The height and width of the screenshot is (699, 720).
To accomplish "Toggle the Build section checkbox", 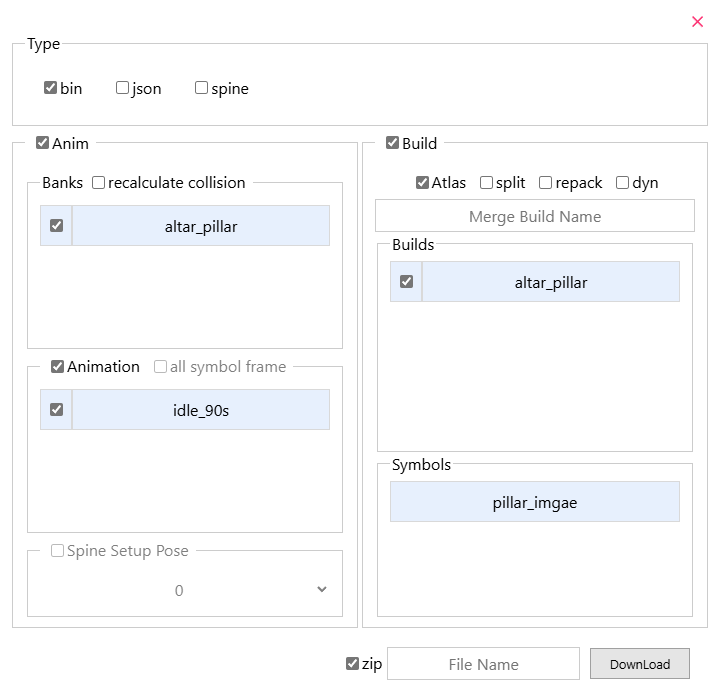I will point(392,143).
